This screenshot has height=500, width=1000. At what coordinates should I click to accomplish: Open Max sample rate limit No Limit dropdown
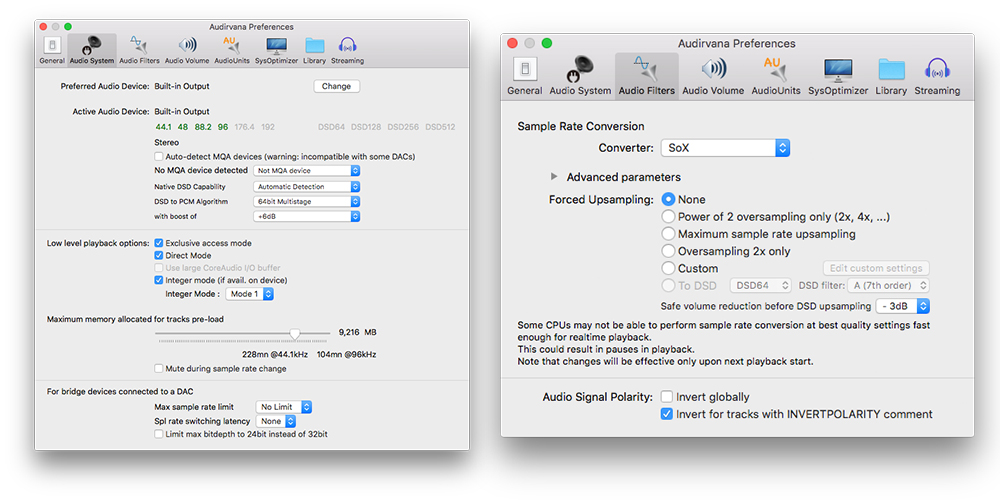pyautogui.click(x=284, y=407)
